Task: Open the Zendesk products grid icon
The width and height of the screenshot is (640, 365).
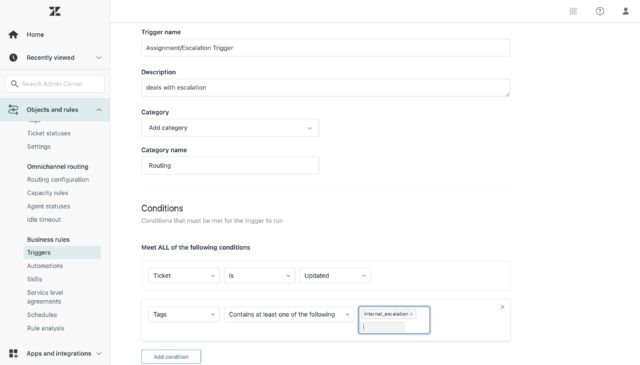Action: [x=573, y=11]
